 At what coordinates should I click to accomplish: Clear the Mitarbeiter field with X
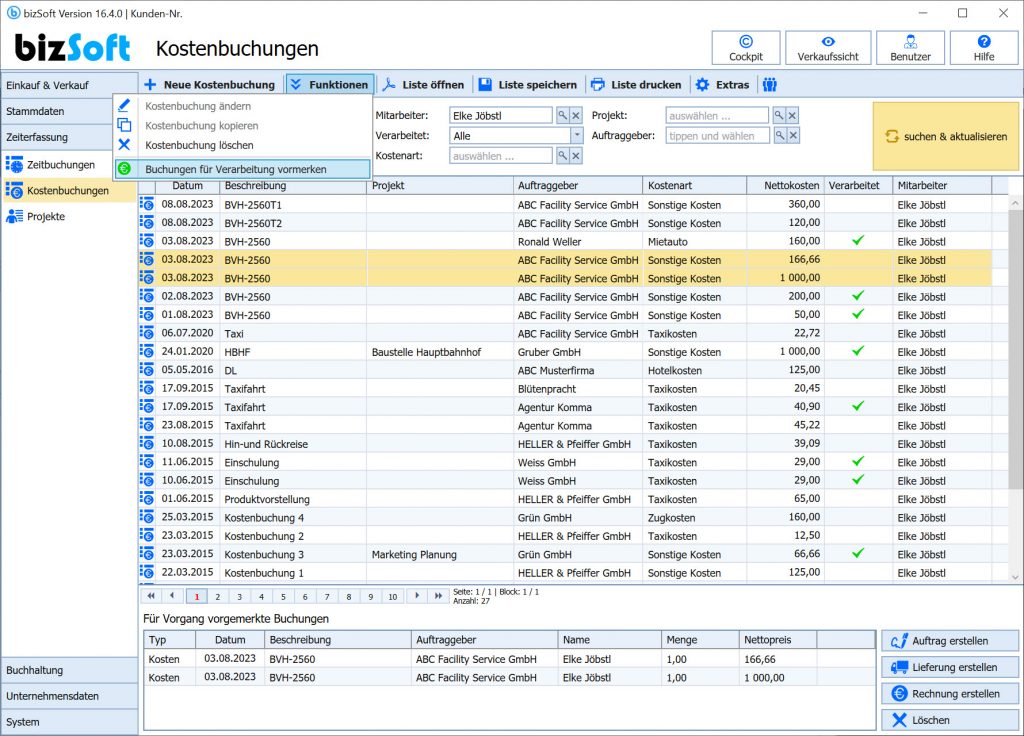point(576,116)
